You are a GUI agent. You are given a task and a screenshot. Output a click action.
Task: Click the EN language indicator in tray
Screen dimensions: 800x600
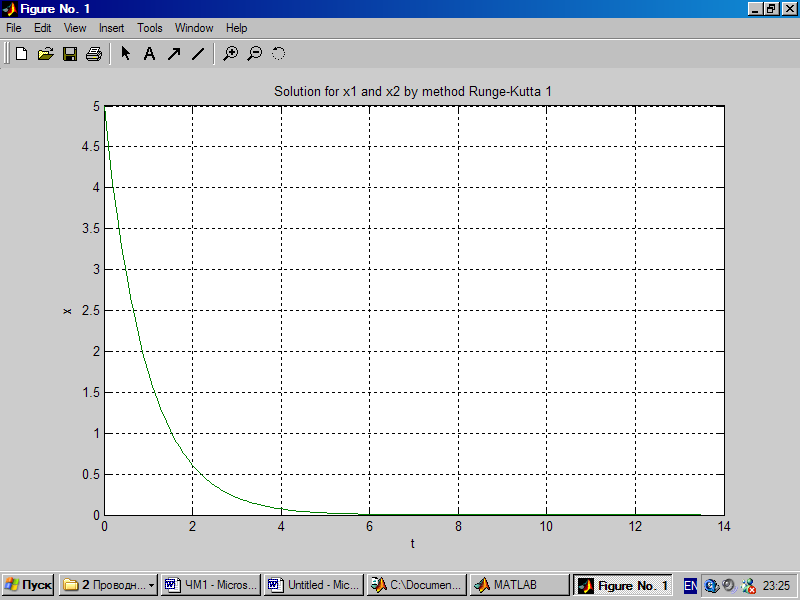click(690, 585)
